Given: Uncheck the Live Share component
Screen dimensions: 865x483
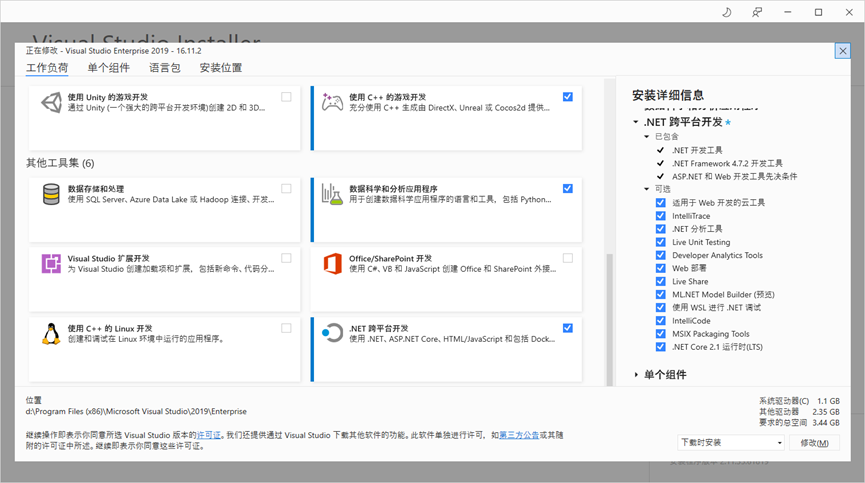Looking at the screenshot, I should [x=660, y=281].
